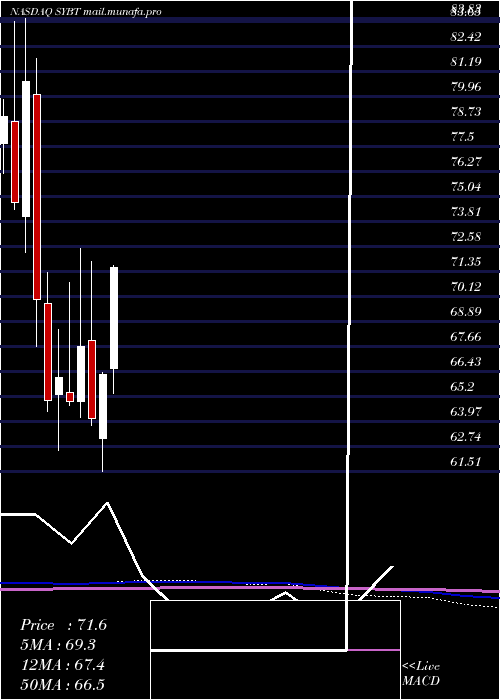
Task: Click the '5MA : 69.3' readout
Action: coord(58,645)
